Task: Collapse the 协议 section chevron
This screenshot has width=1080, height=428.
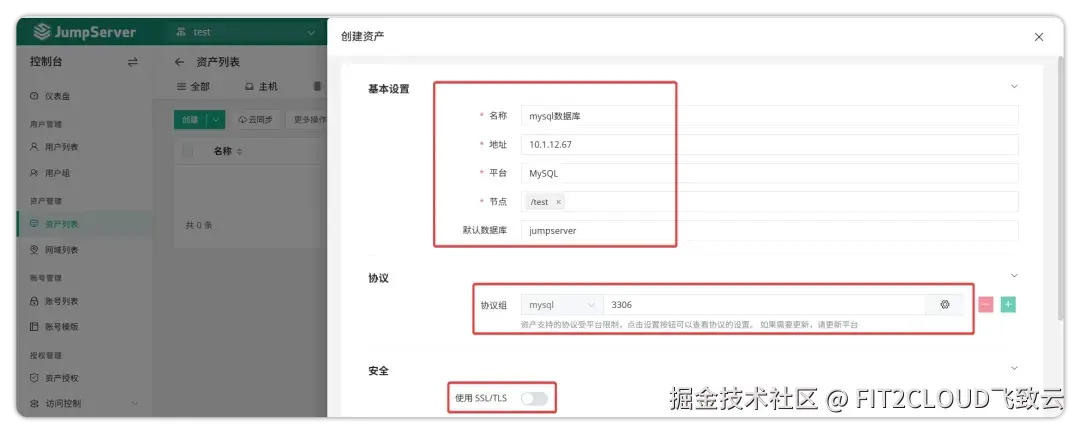Action: point(1014,275)
